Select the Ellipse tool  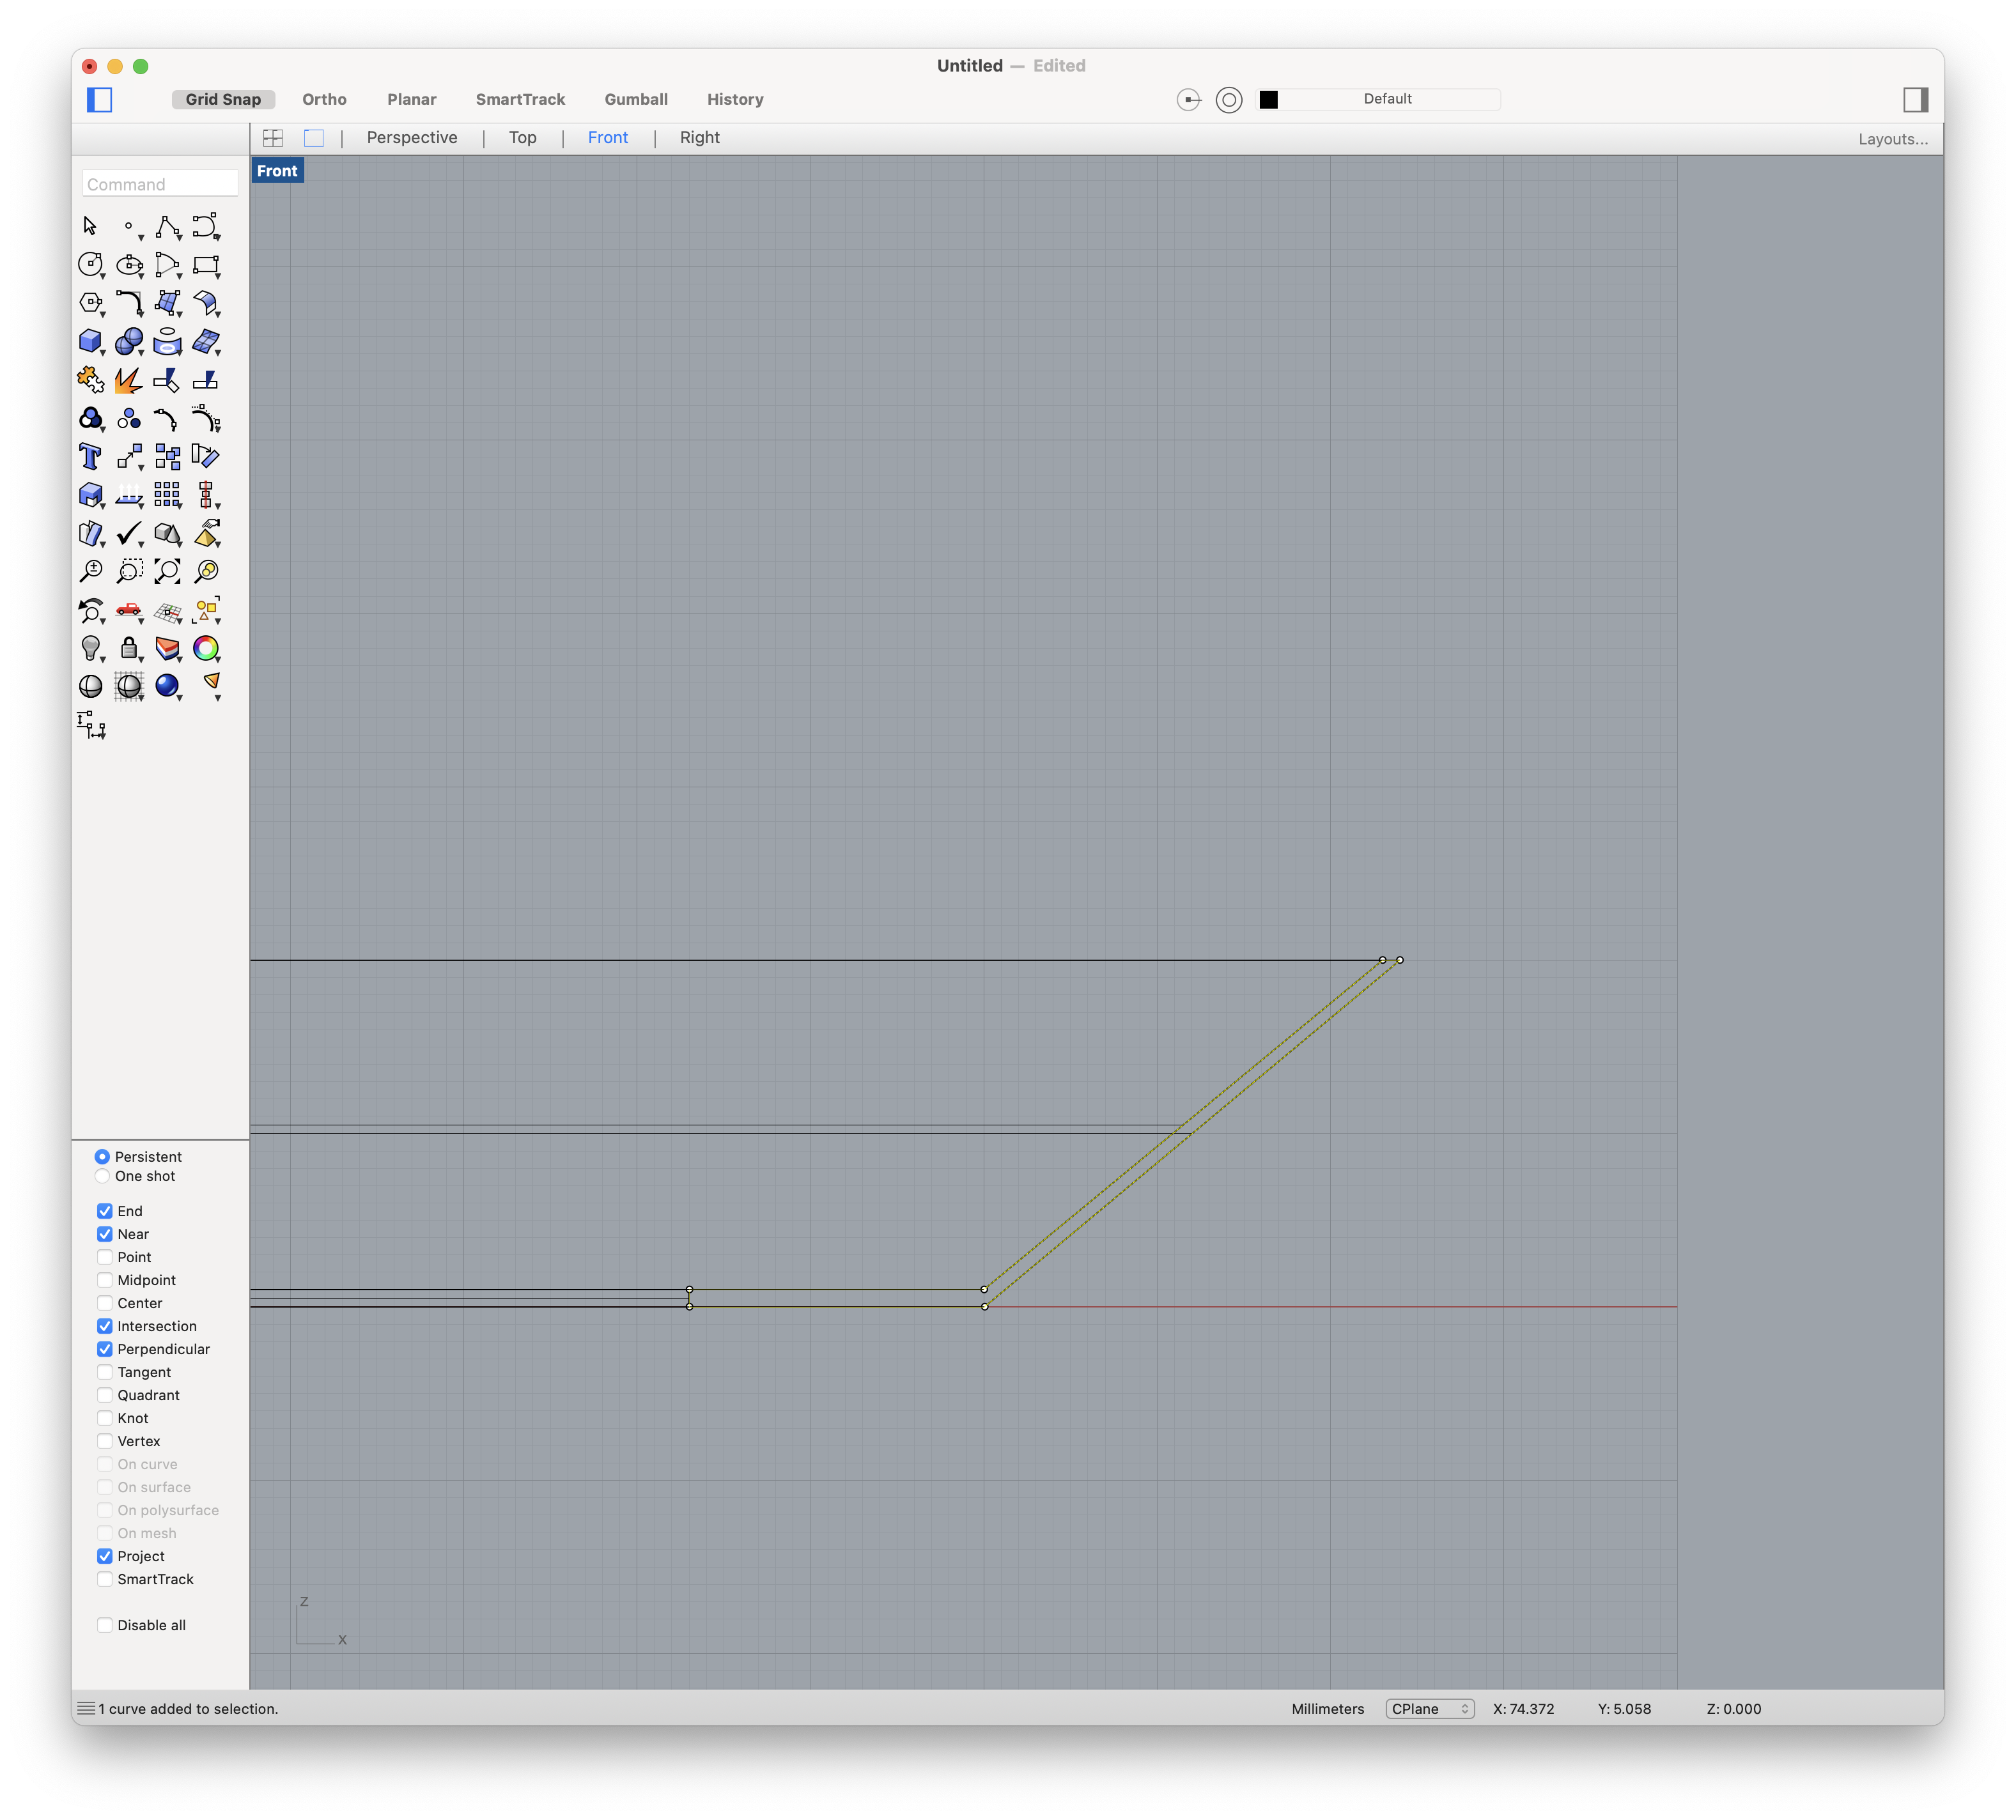pos(129,265)
